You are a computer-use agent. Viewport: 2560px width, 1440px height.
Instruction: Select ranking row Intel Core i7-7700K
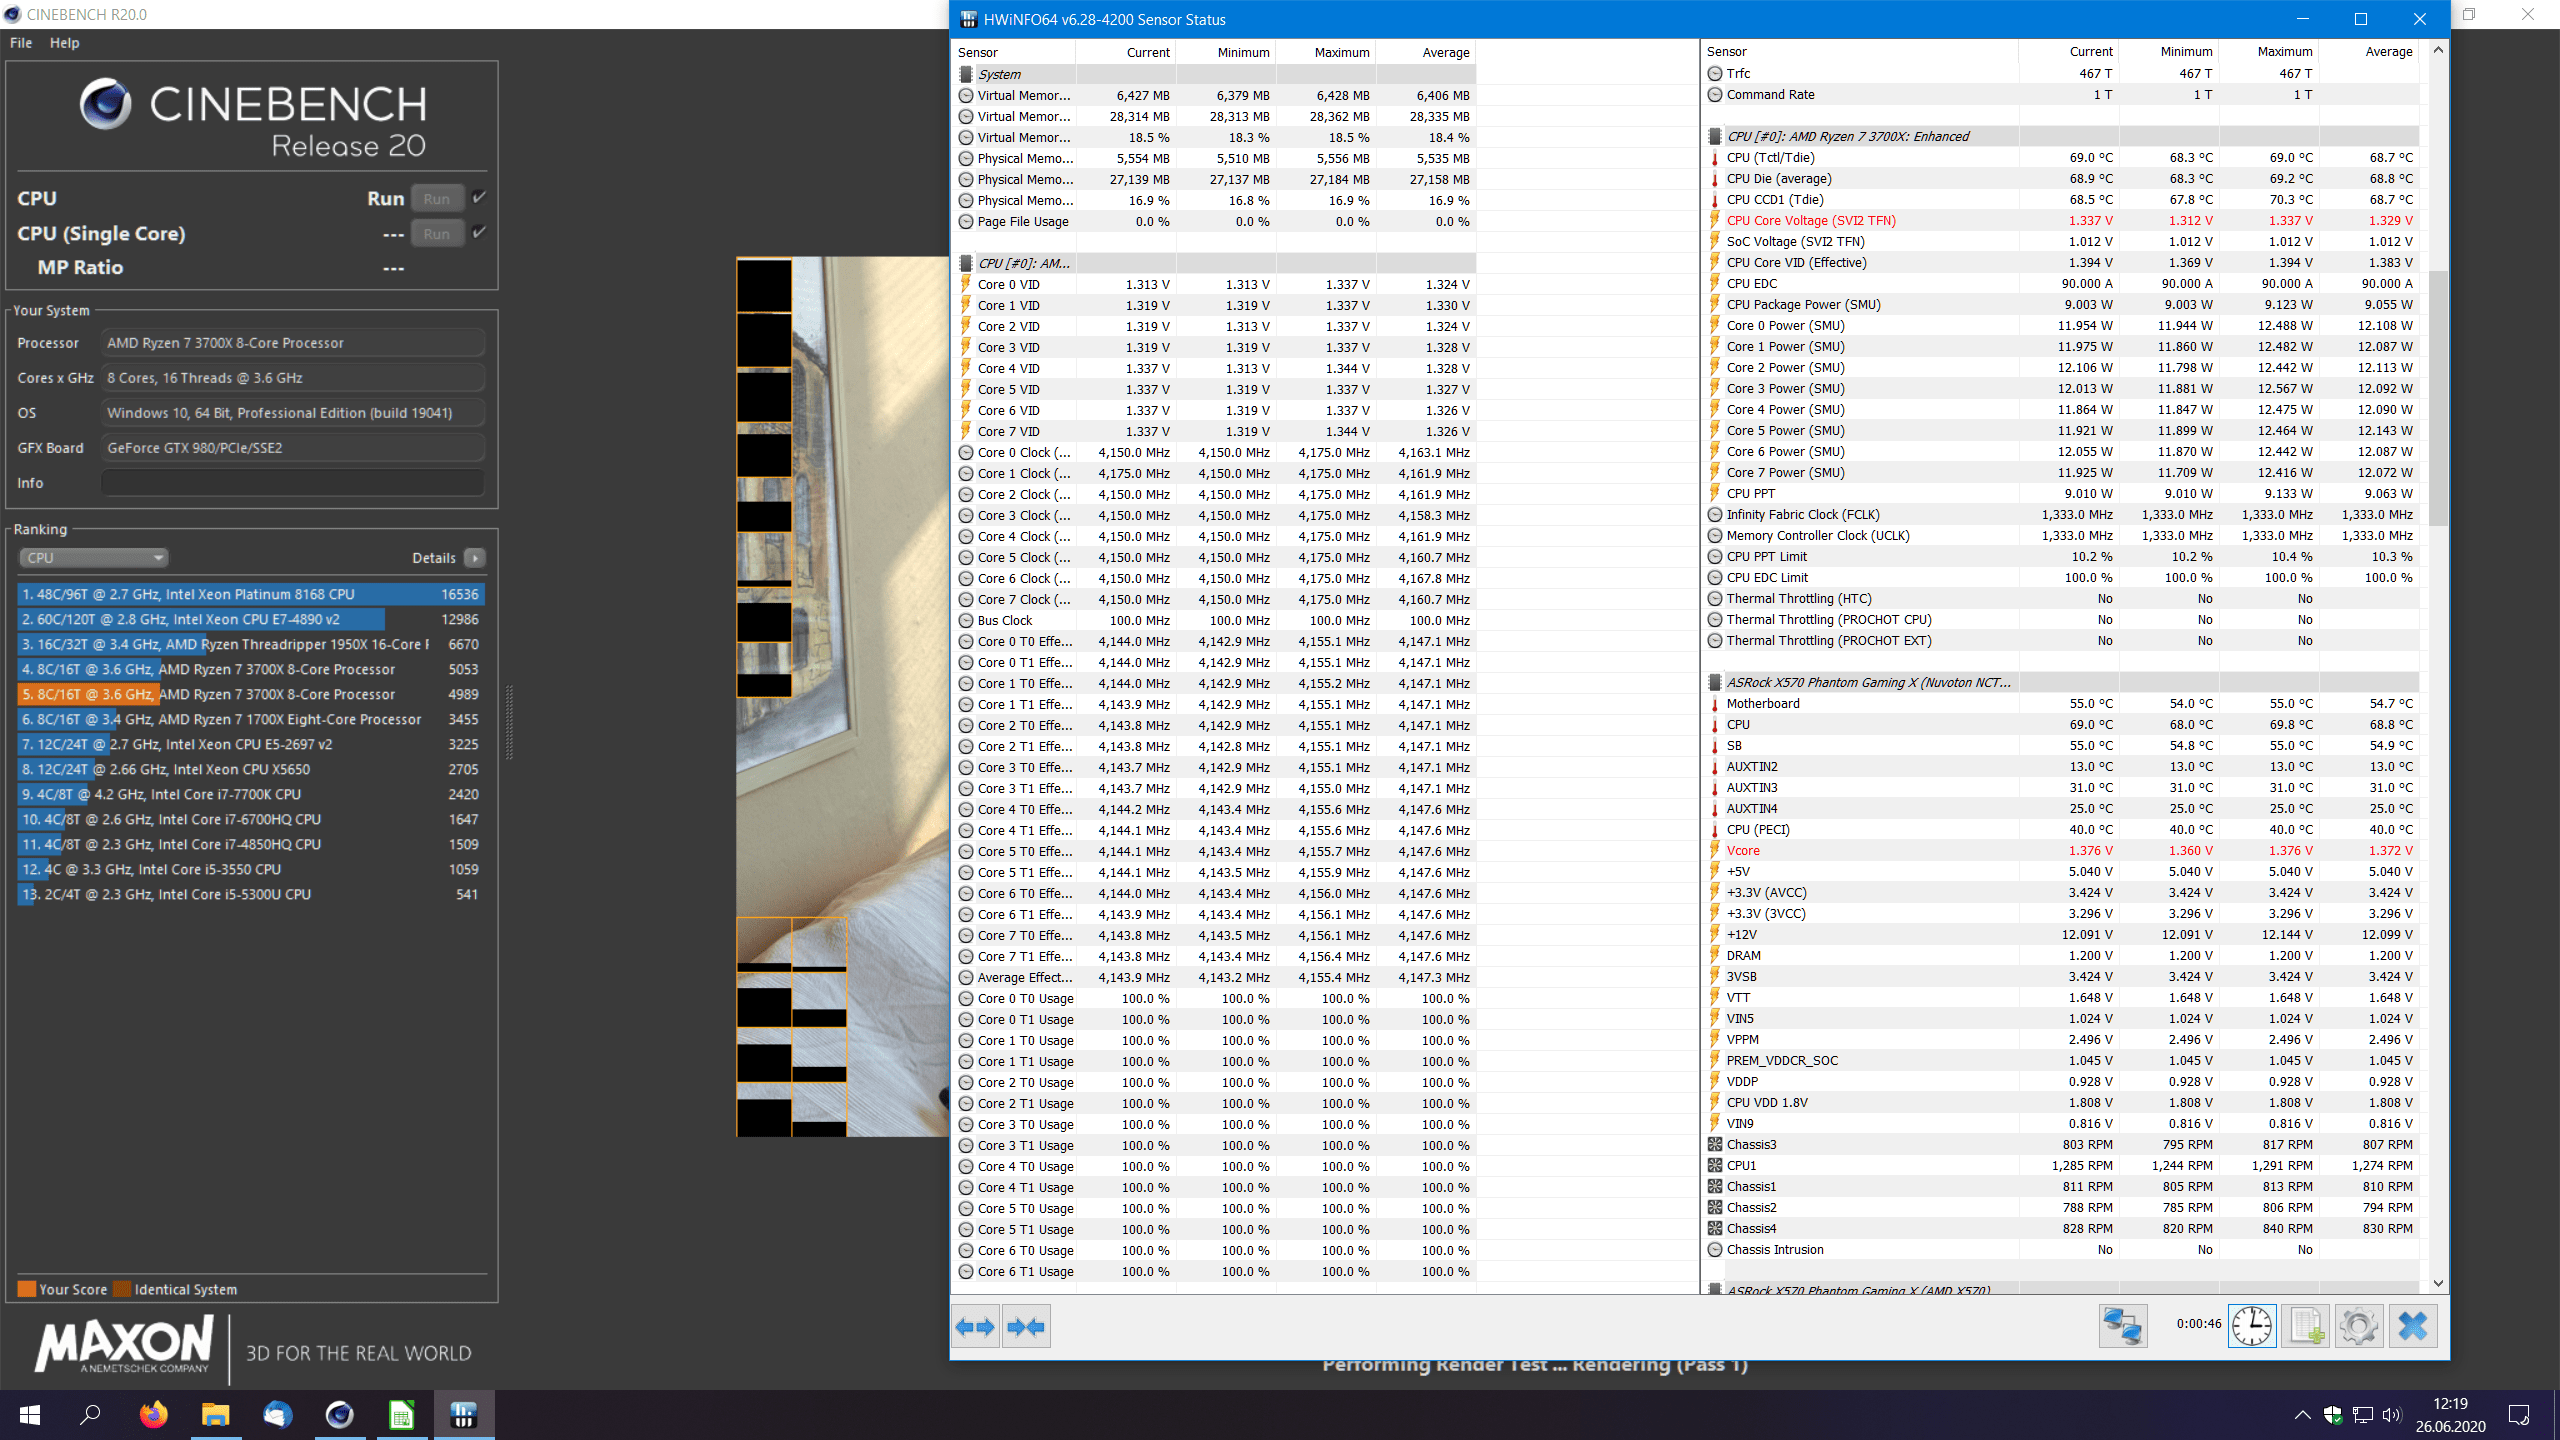tap(251, 794)
